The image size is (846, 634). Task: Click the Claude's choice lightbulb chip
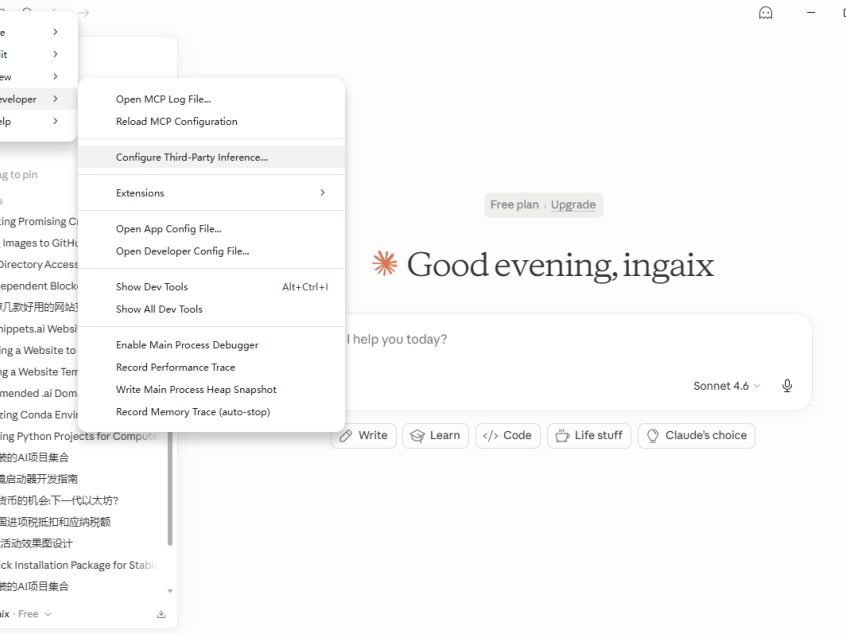pos(697,435)
